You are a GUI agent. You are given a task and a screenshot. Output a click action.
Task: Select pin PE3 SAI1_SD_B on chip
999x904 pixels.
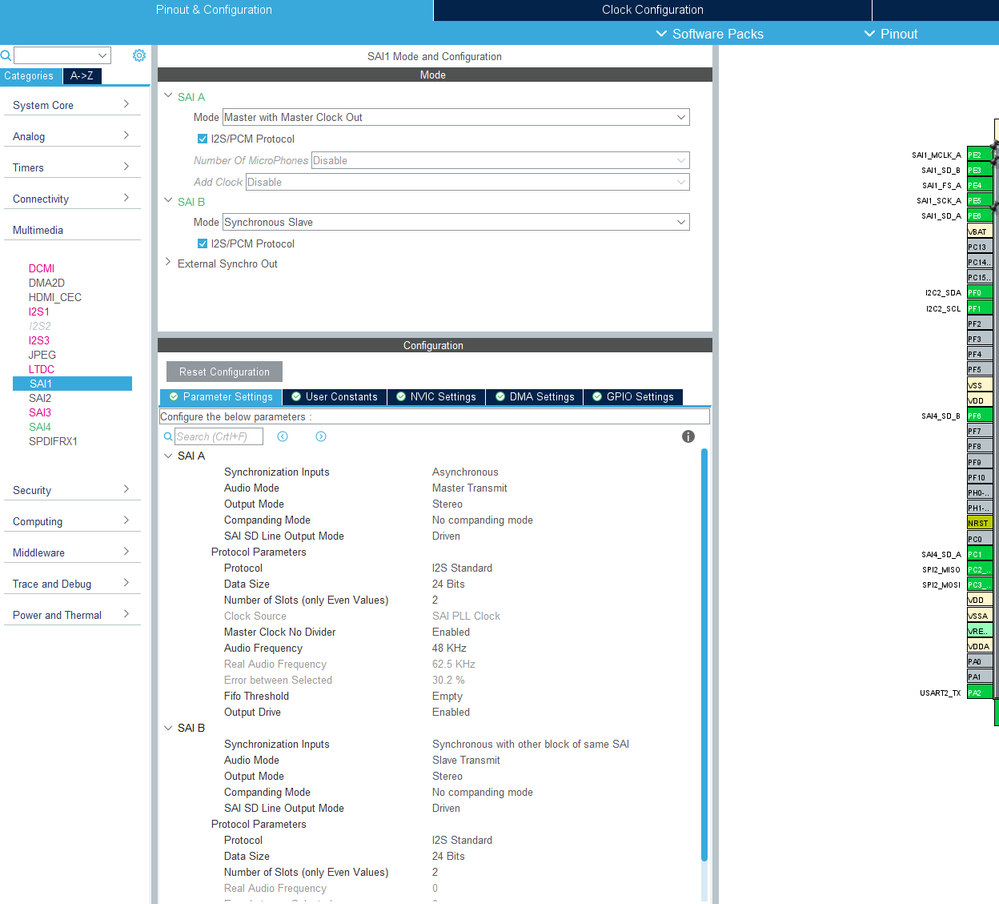tap(979, 170)
